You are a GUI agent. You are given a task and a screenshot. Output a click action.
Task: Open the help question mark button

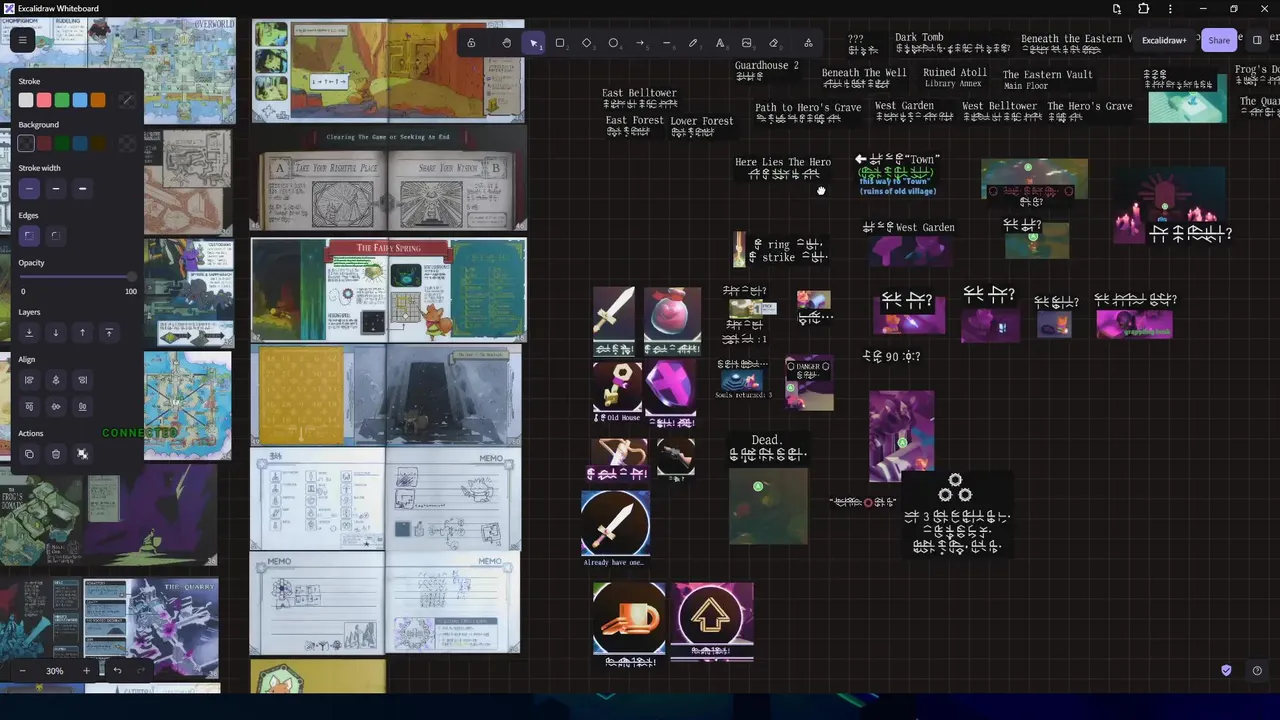click(1257, 671)
